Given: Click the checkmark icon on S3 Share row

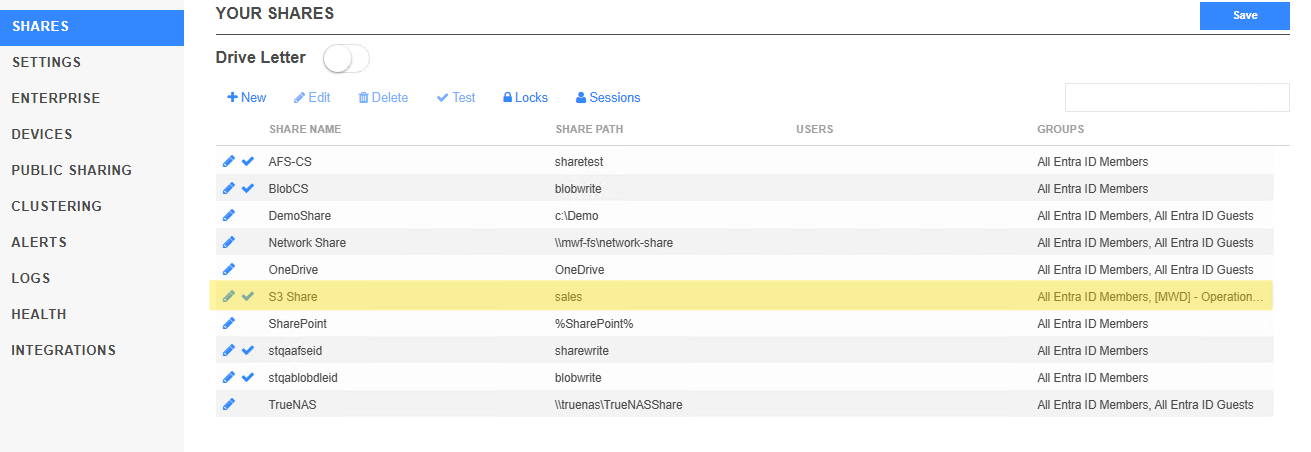Looking at the screenshot, I should [x=248, y=296].
